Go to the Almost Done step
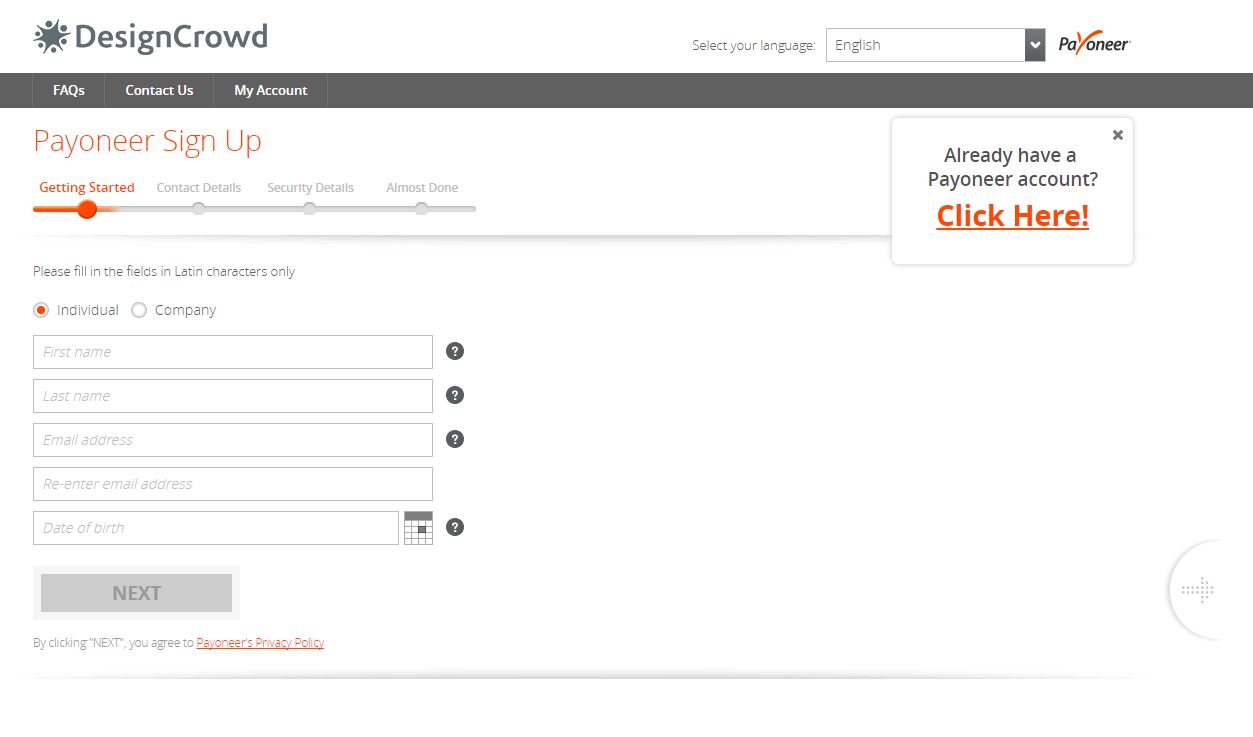This screenshot has height=737, width=1253. (x=422, y=187)
